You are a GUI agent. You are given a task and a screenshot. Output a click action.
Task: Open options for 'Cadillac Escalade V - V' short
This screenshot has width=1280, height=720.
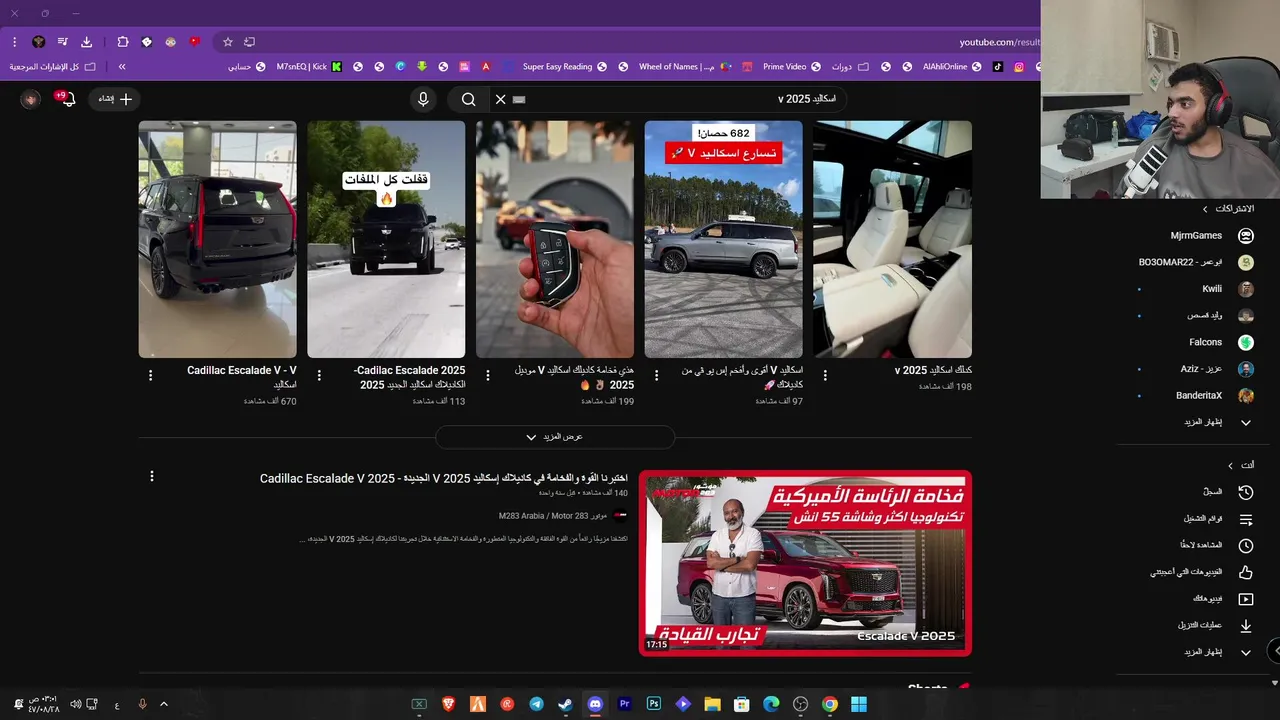151,375
